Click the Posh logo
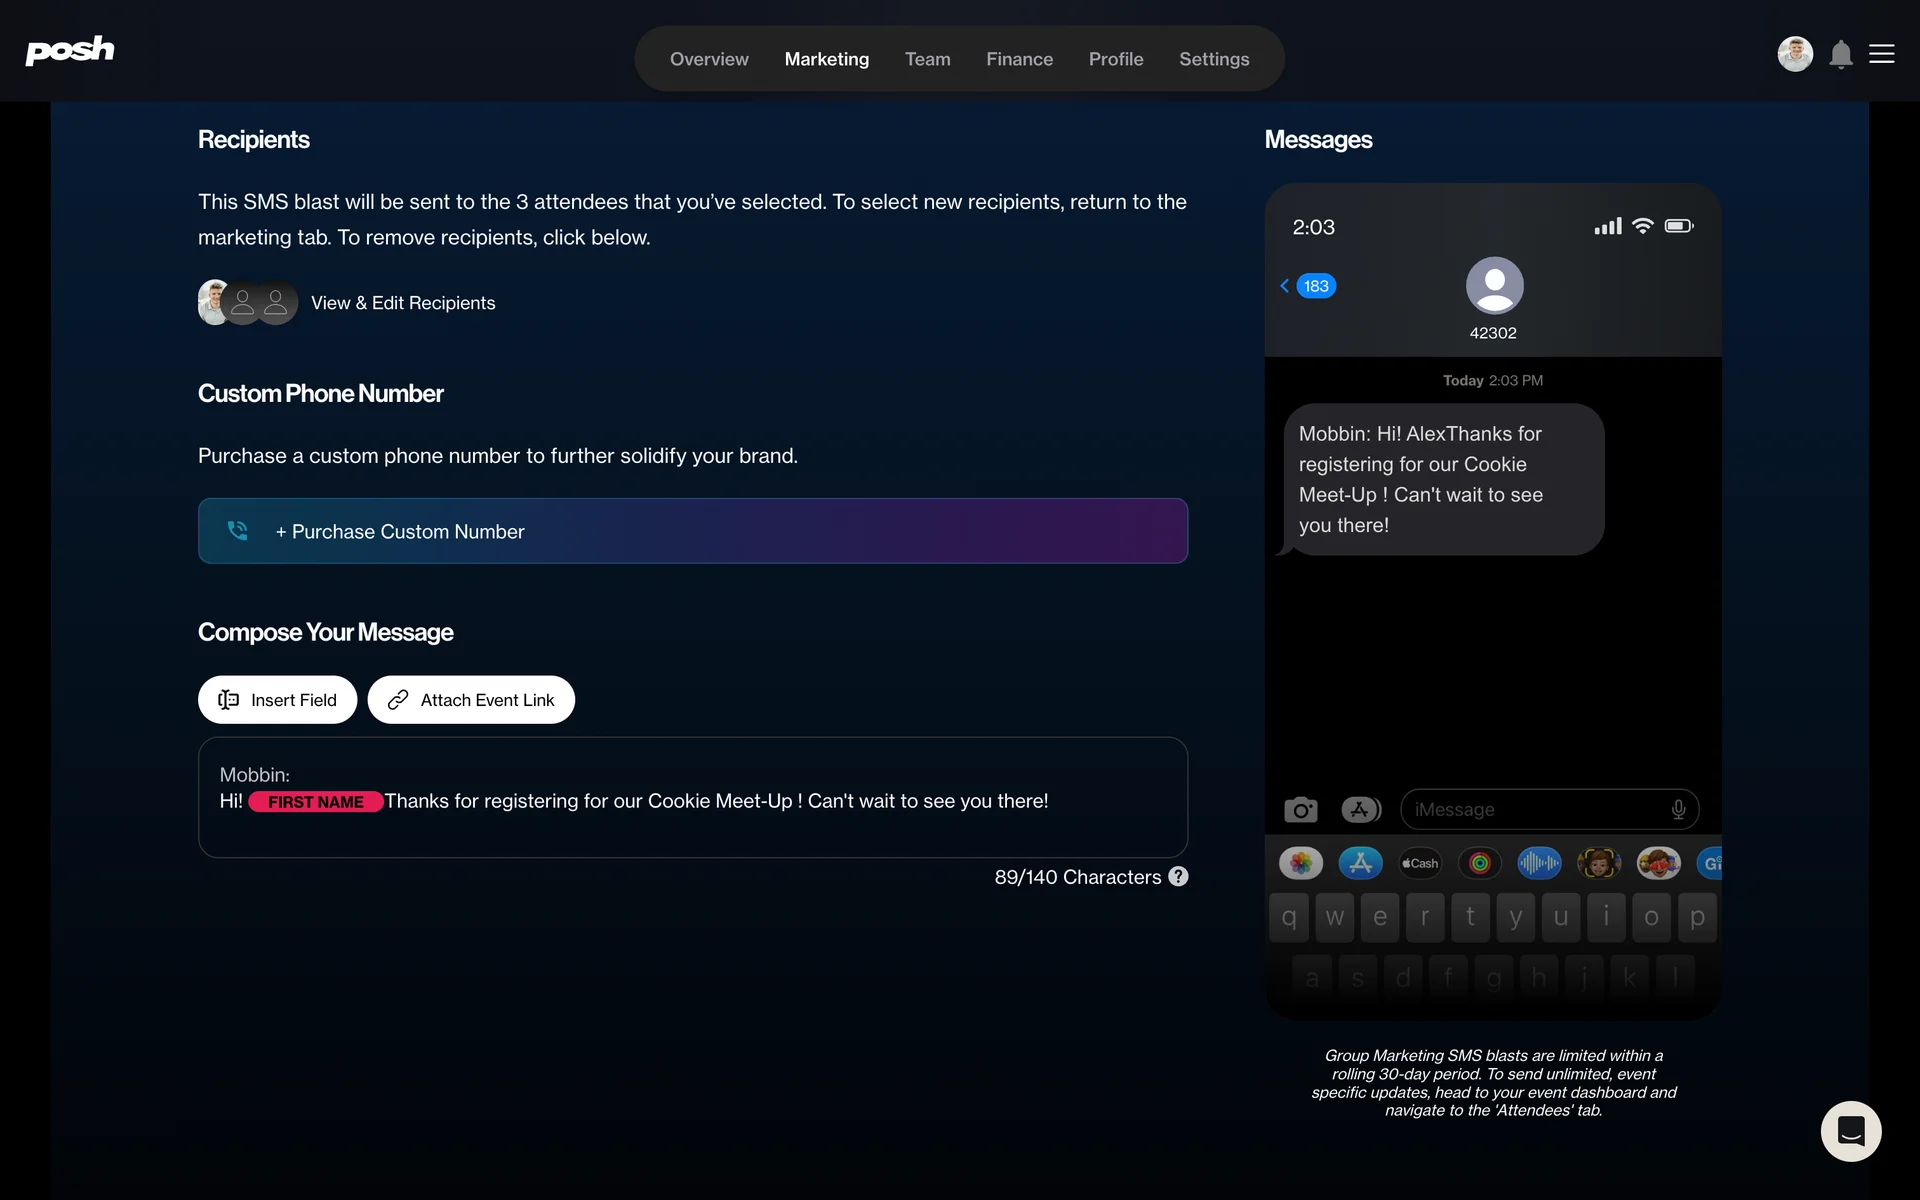Screen dimensions: 1920x1200 (x=70, y=50)
